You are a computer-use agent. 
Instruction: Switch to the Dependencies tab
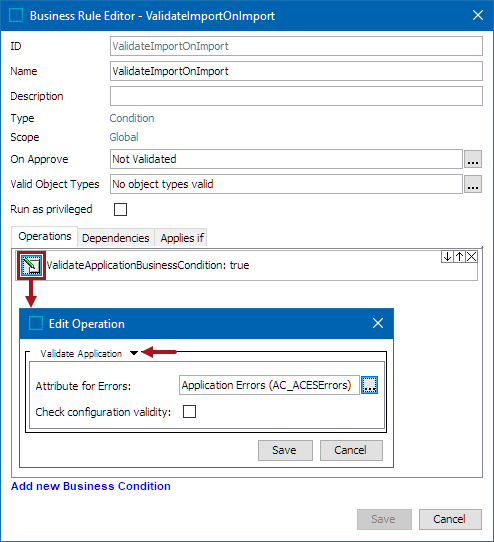tap(115, 238)
